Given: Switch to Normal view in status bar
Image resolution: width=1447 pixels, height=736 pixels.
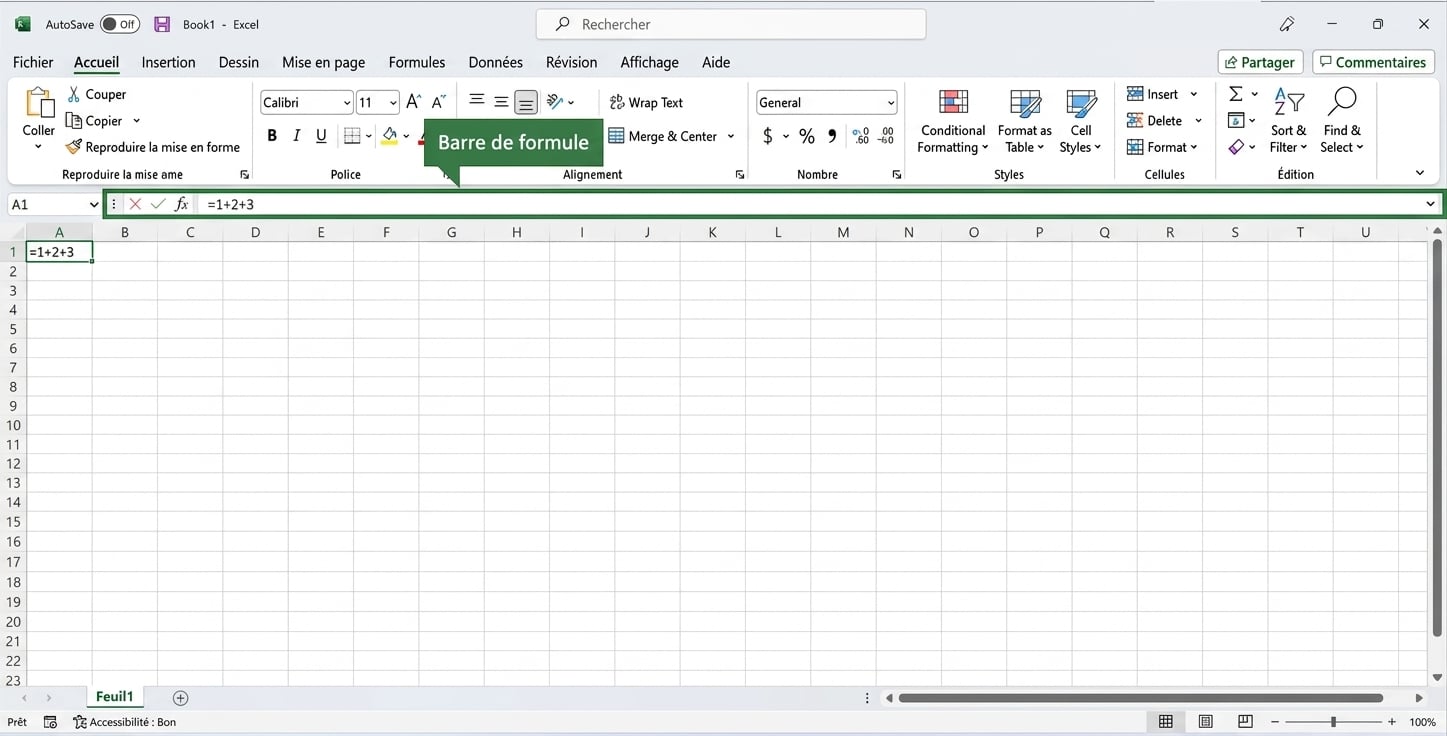Looking at the screenshot, I should [1166, 722].
